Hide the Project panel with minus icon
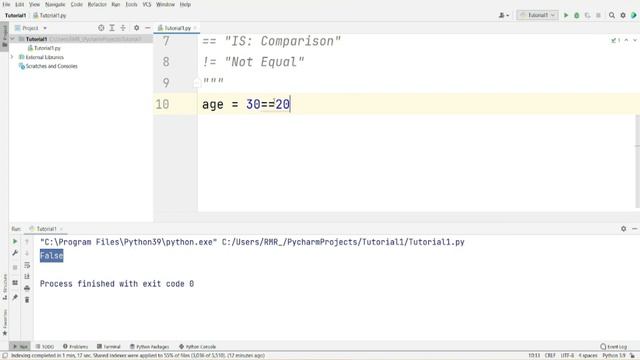 click(x=147, y=28)
